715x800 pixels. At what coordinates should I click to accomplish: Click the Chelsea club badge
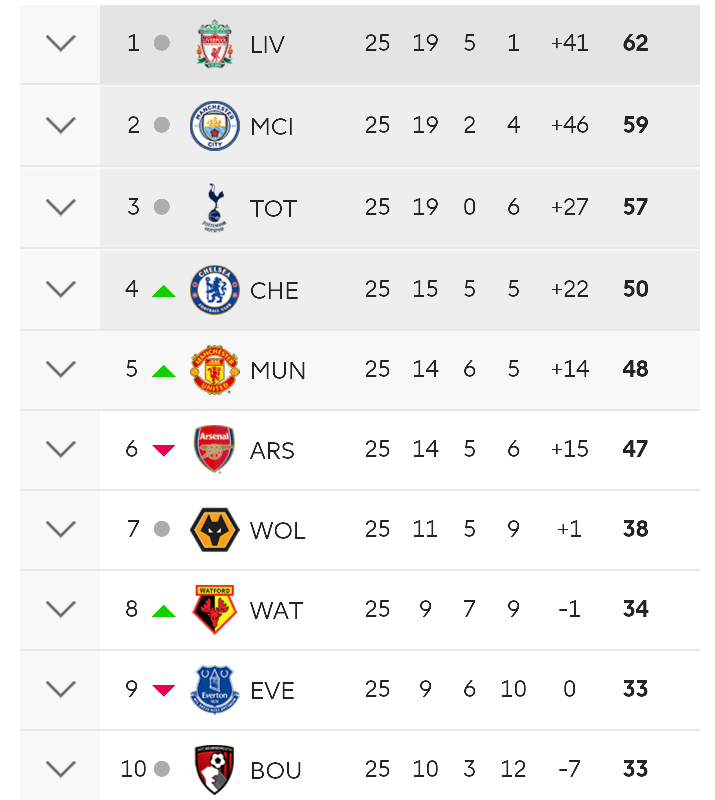[214, 289]
